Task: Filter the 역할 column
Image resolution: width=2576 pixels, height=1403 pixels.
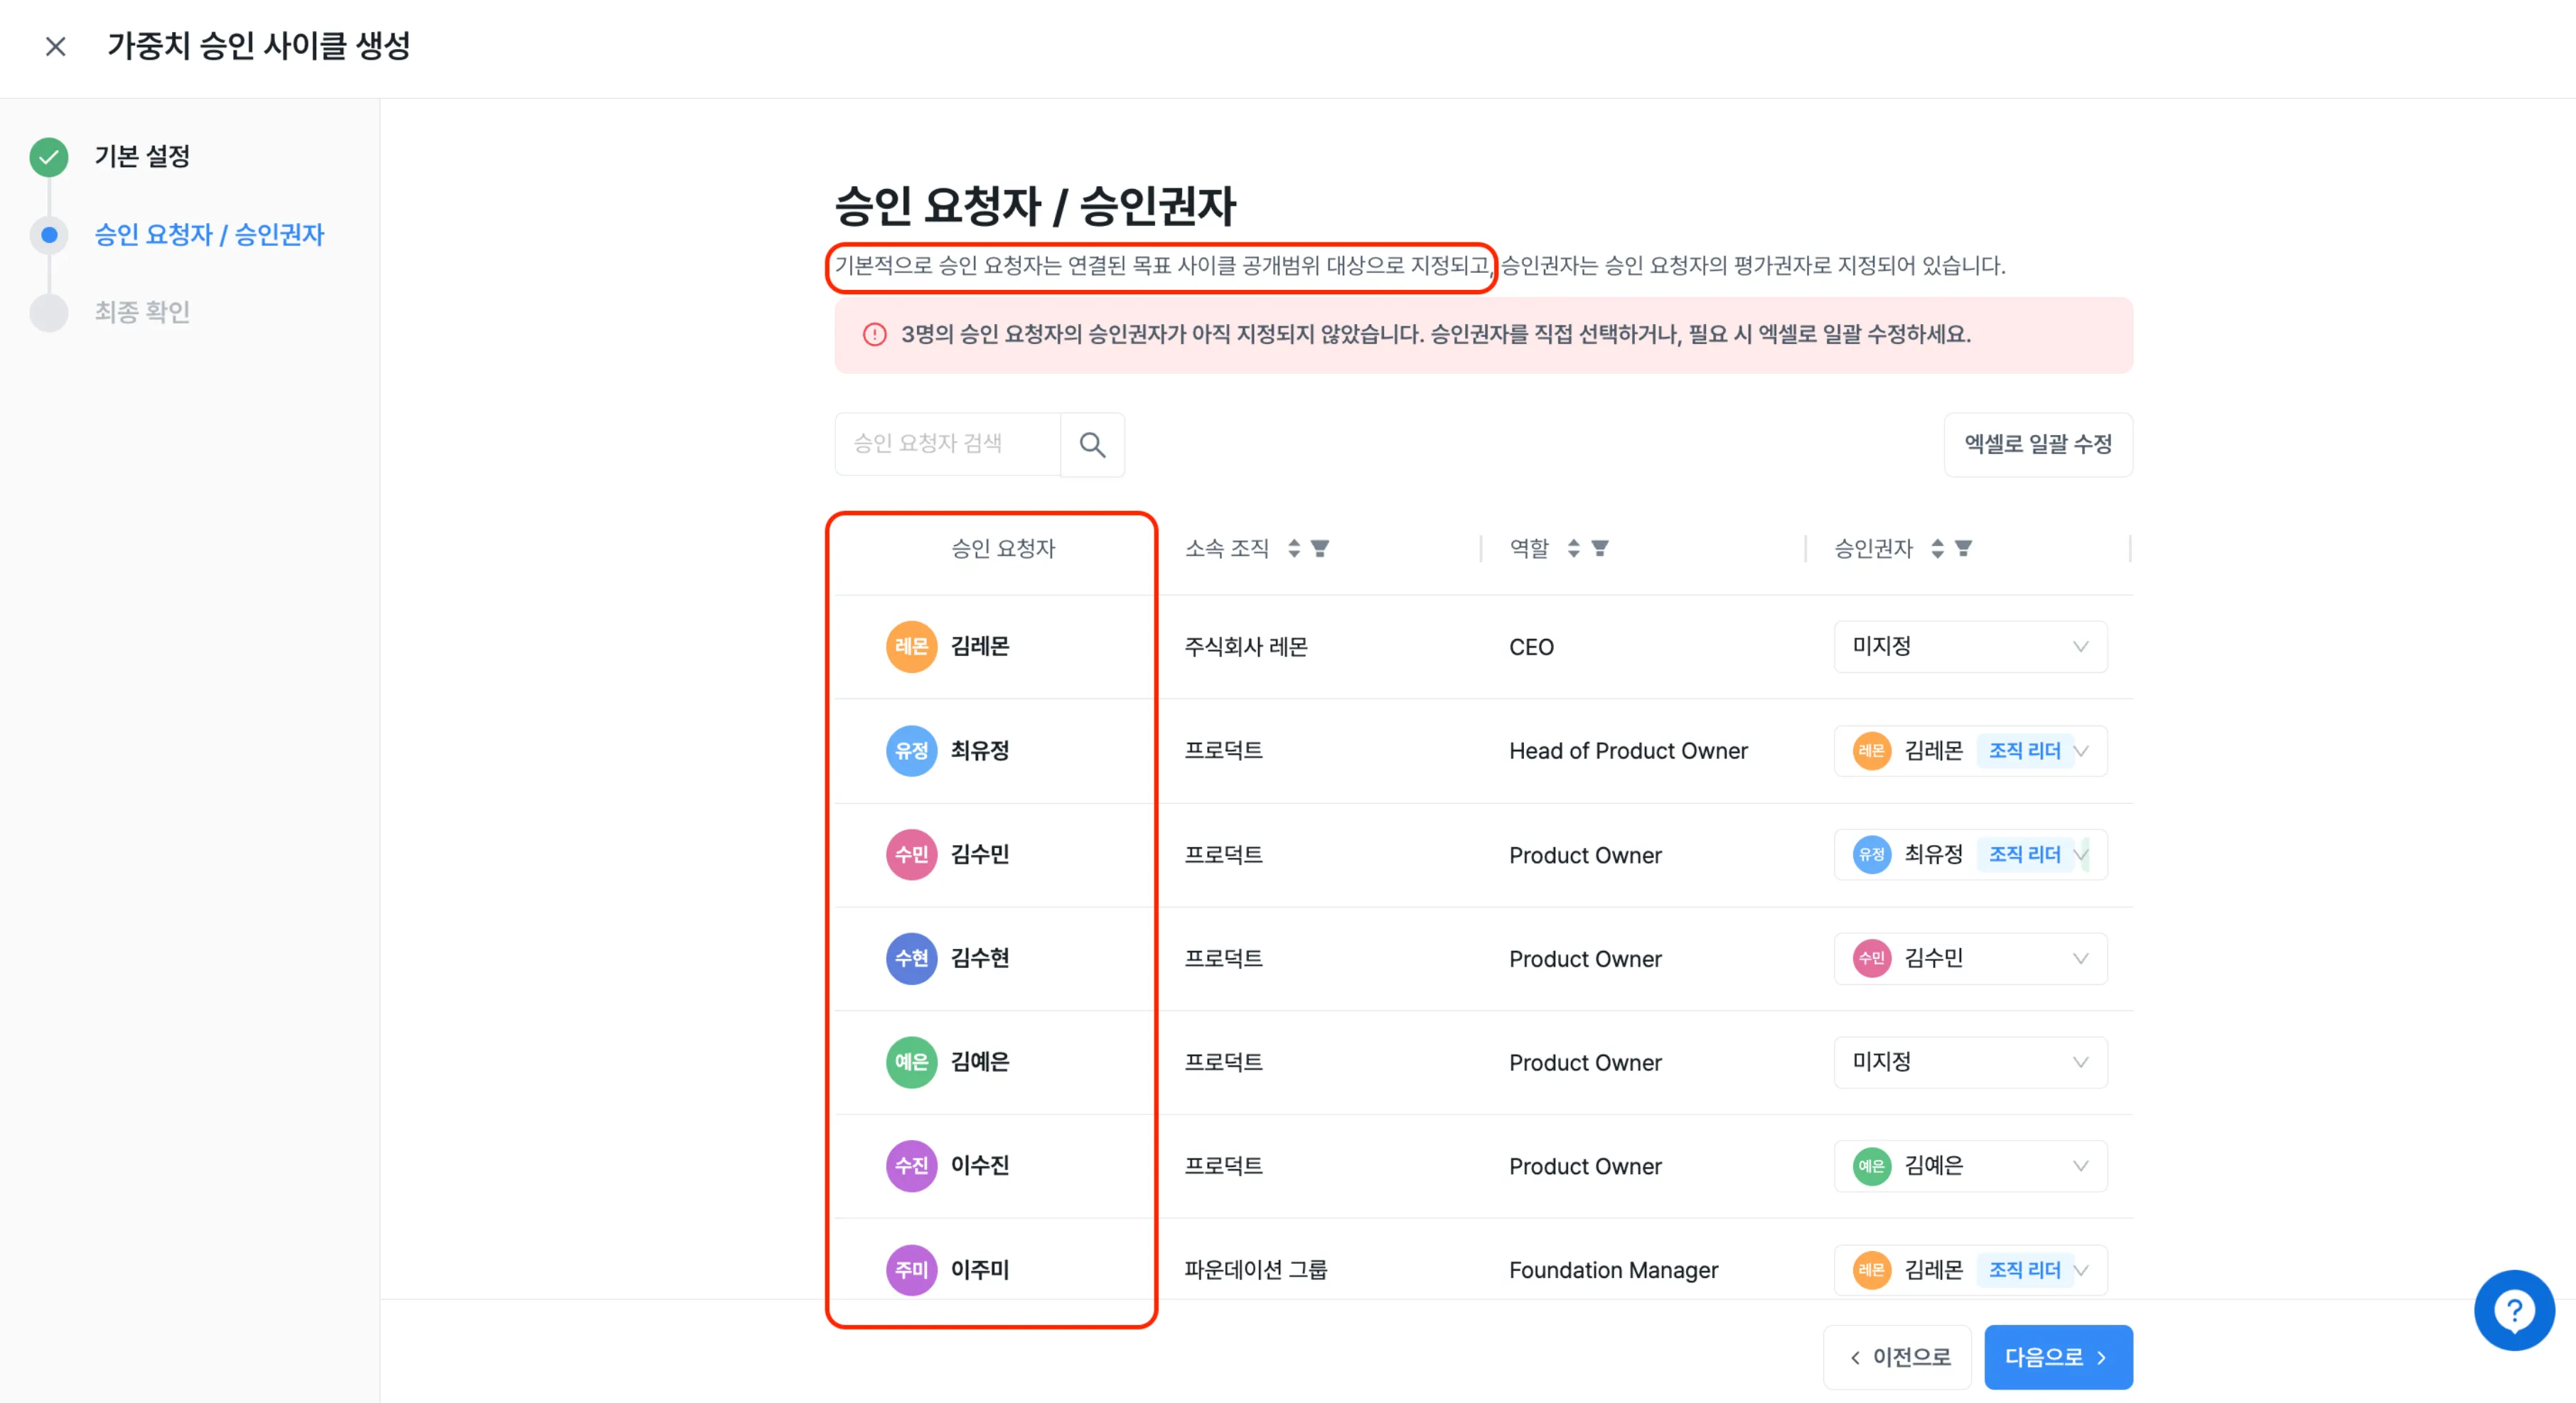Action: [x=1600, y=548]
